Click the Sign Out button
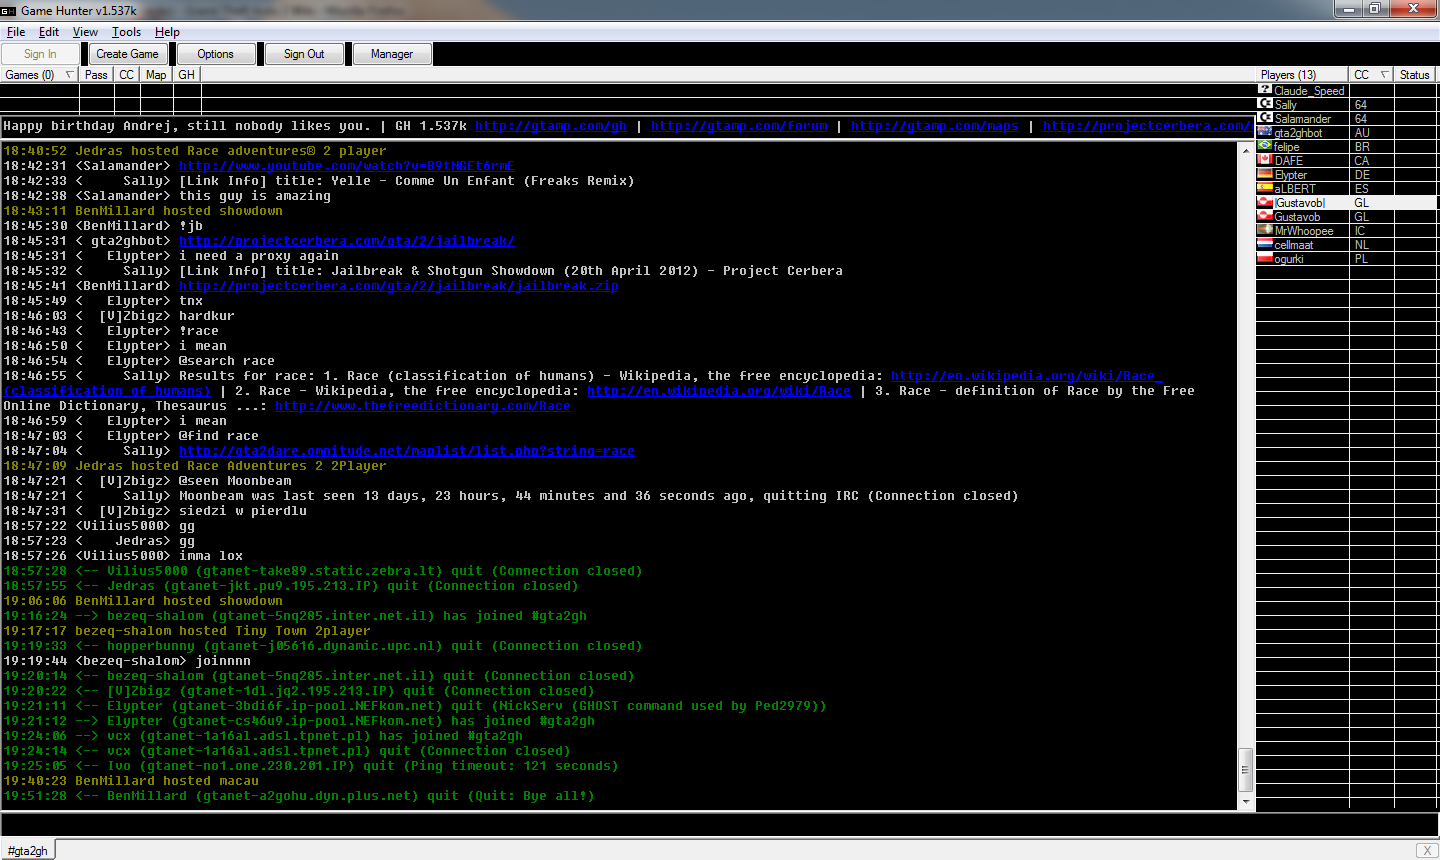Image resolution: width=1440 pixels, height=860 pixels. click(x=304, y=54)
